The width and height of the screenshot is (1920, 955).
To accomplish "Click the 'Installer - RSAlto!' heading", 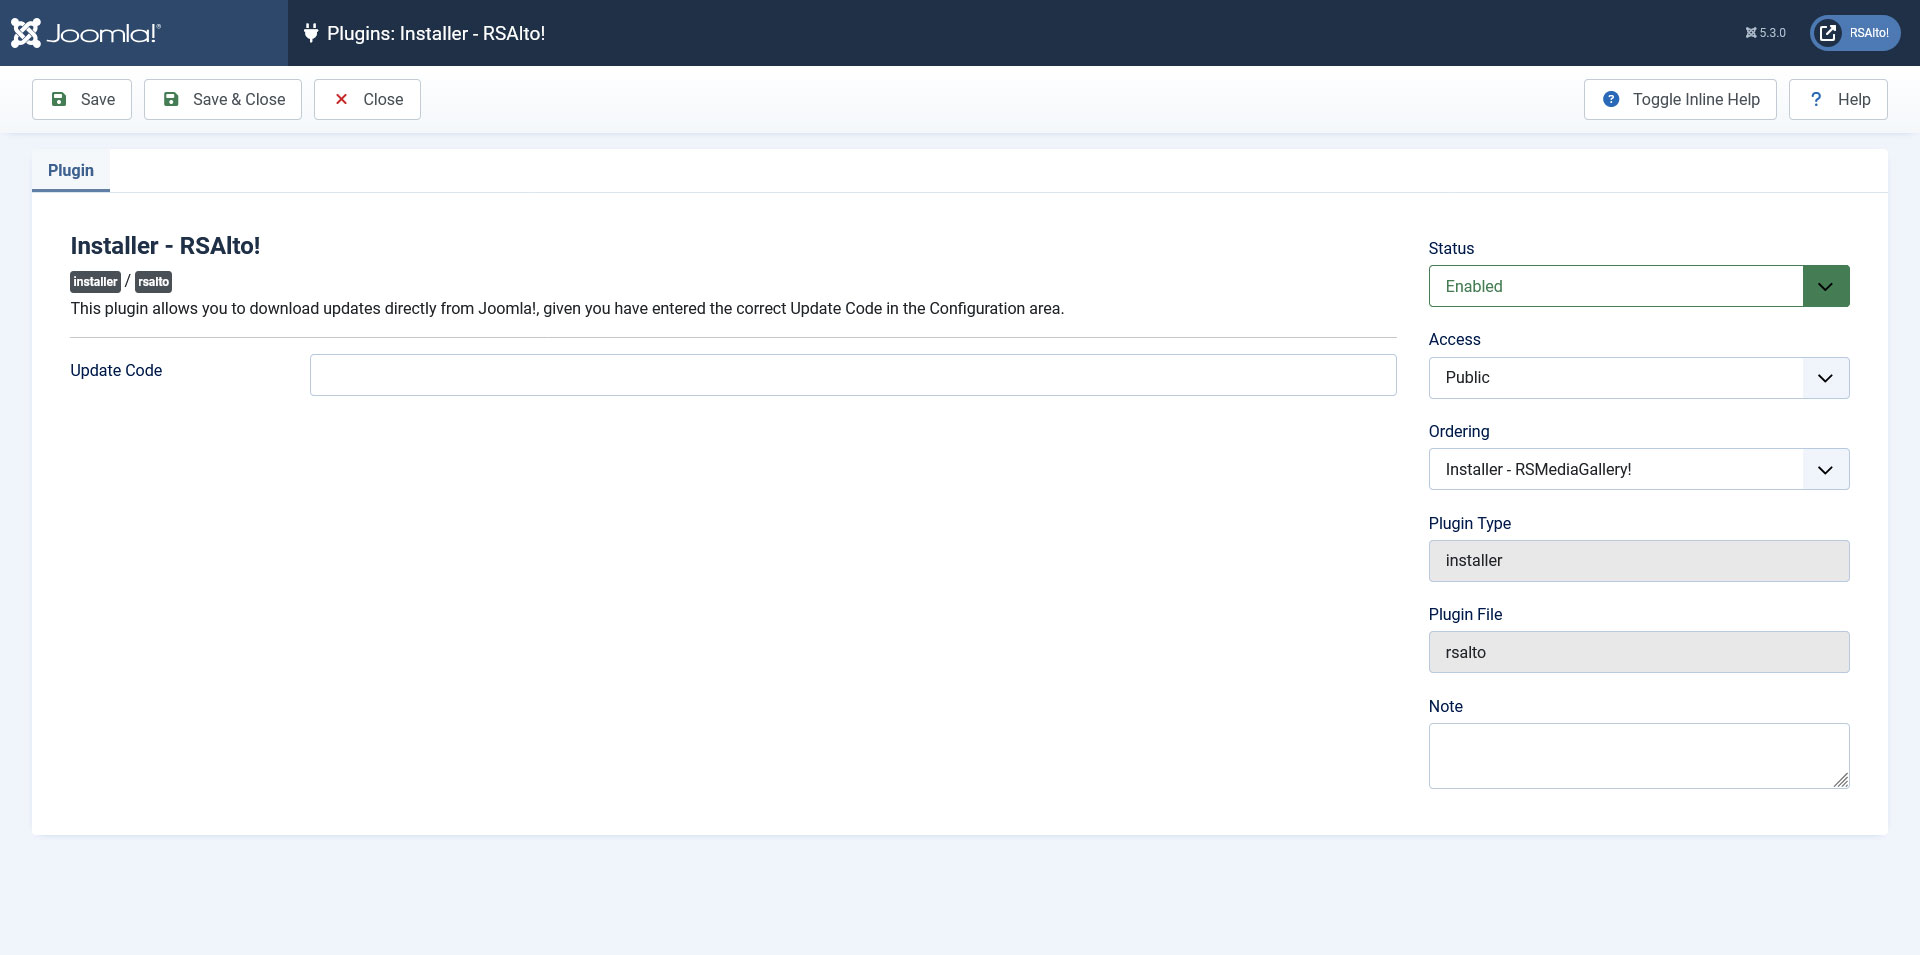I will [x=165, y=246].
